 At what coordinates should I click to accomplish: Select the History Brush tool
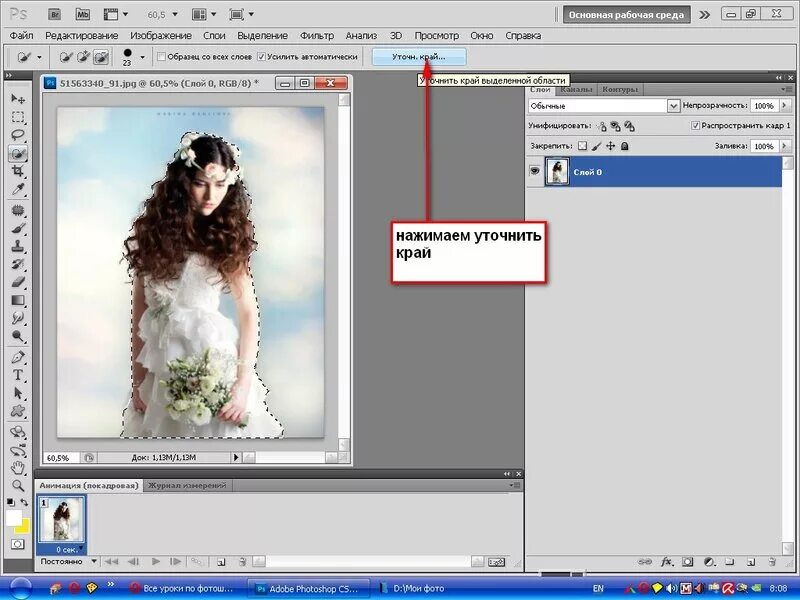click(18, 264)
